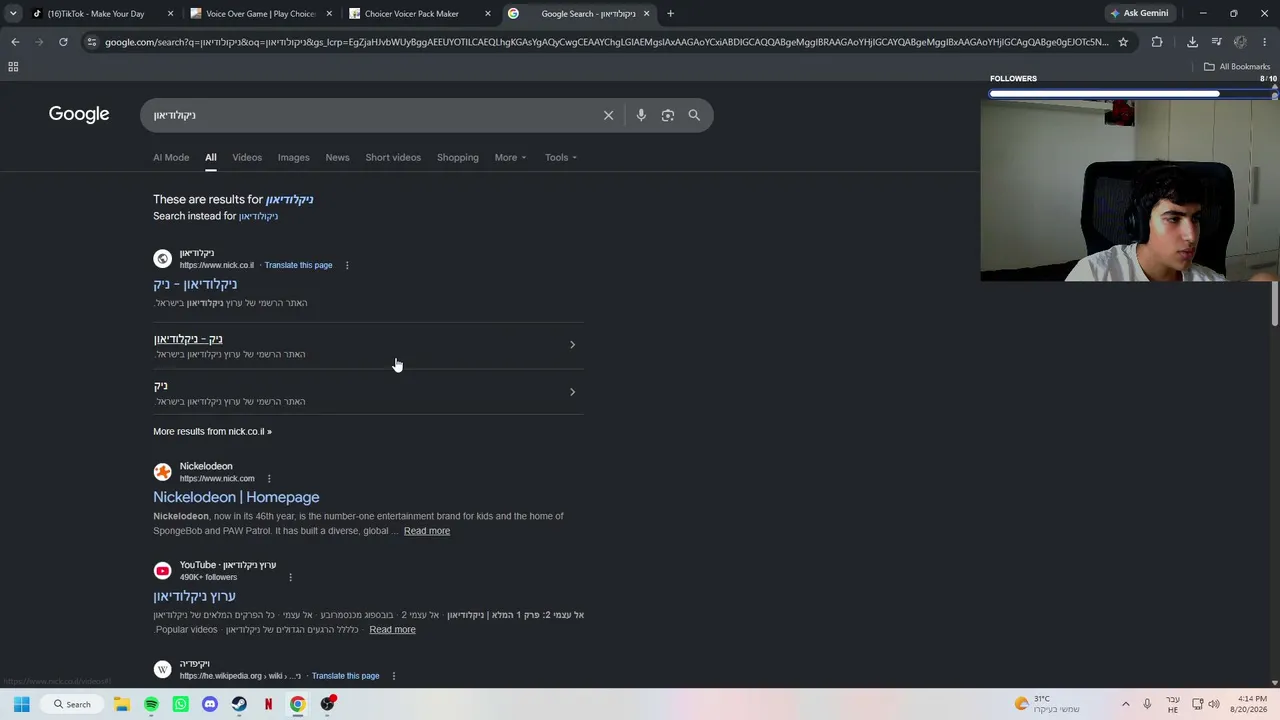This screenshot has width=1280, height=720.
Task: Open the volume control in system tray
Action: 1214,704
